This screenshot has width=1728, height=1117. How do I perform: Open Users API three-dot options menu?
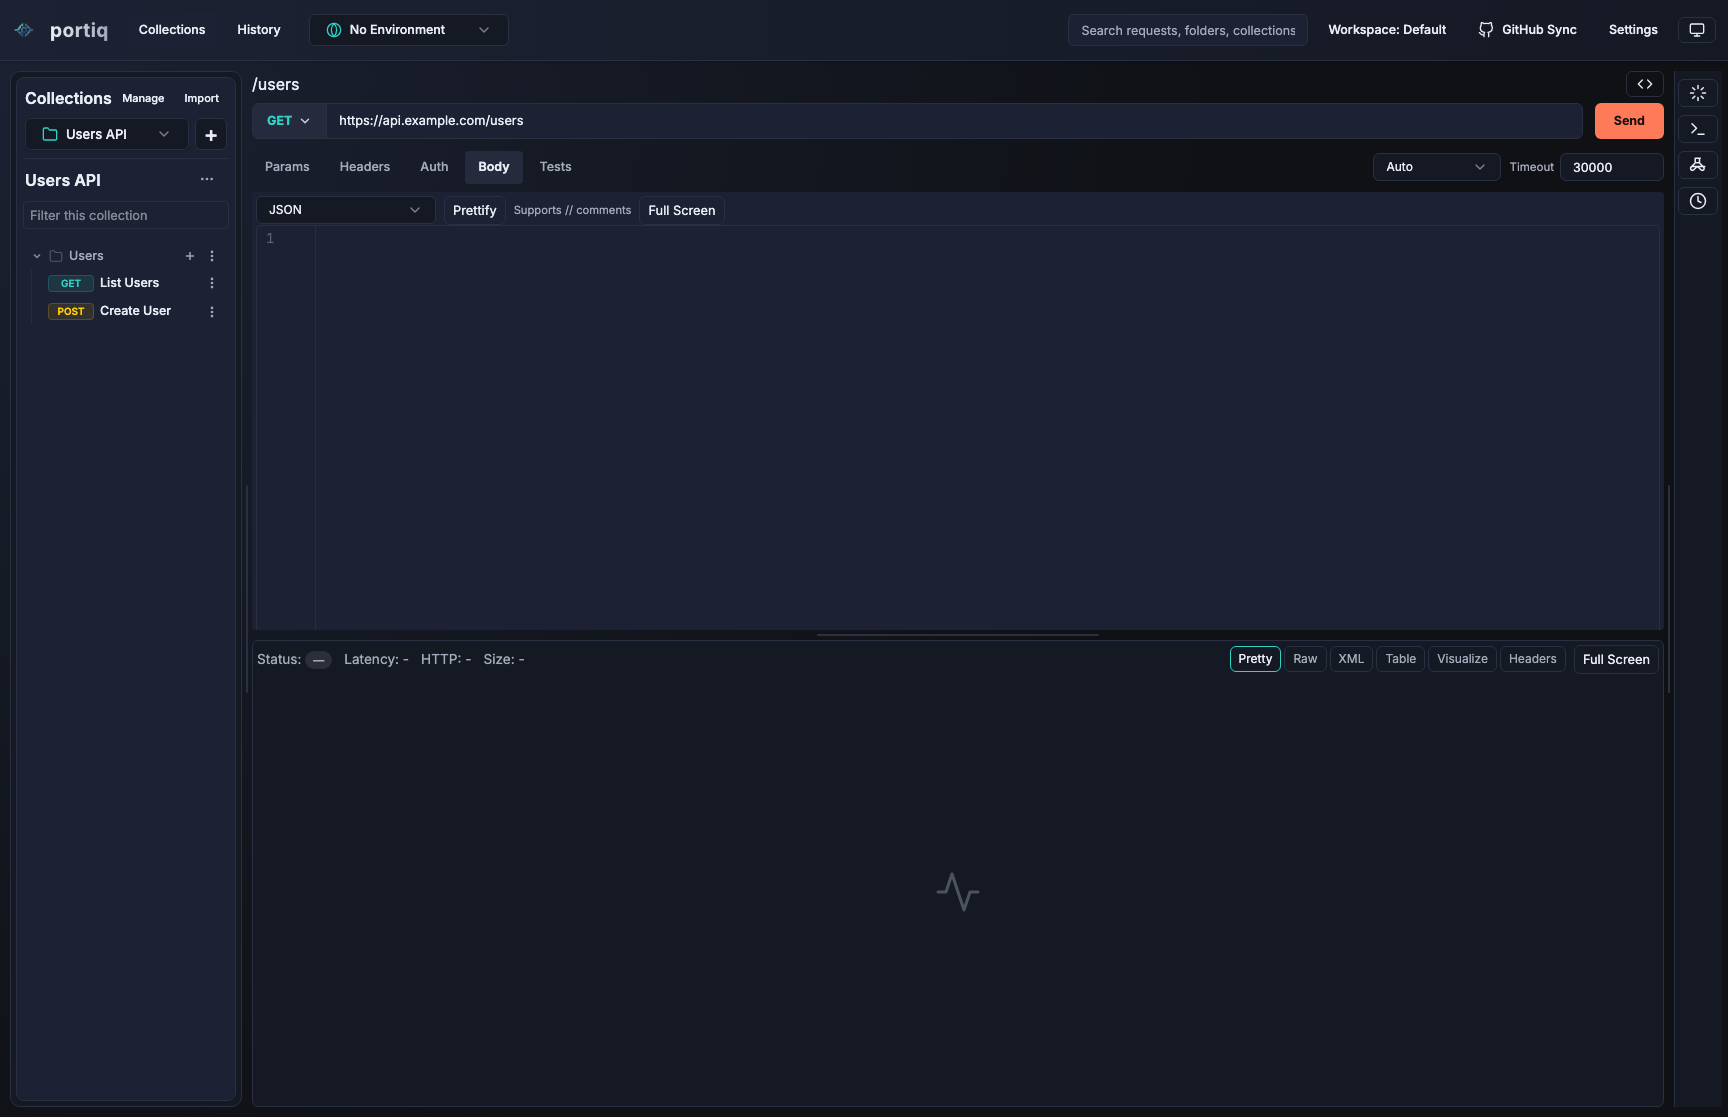207,180
